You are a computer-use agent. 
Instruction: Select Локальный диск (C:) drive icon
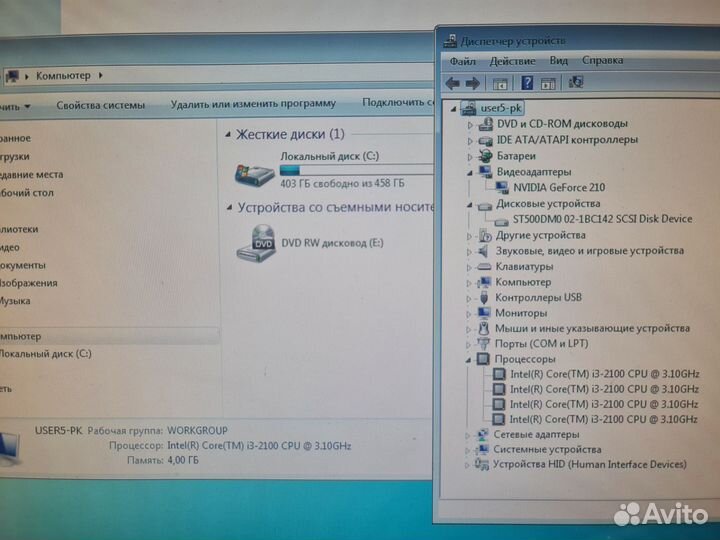[254, 174]
